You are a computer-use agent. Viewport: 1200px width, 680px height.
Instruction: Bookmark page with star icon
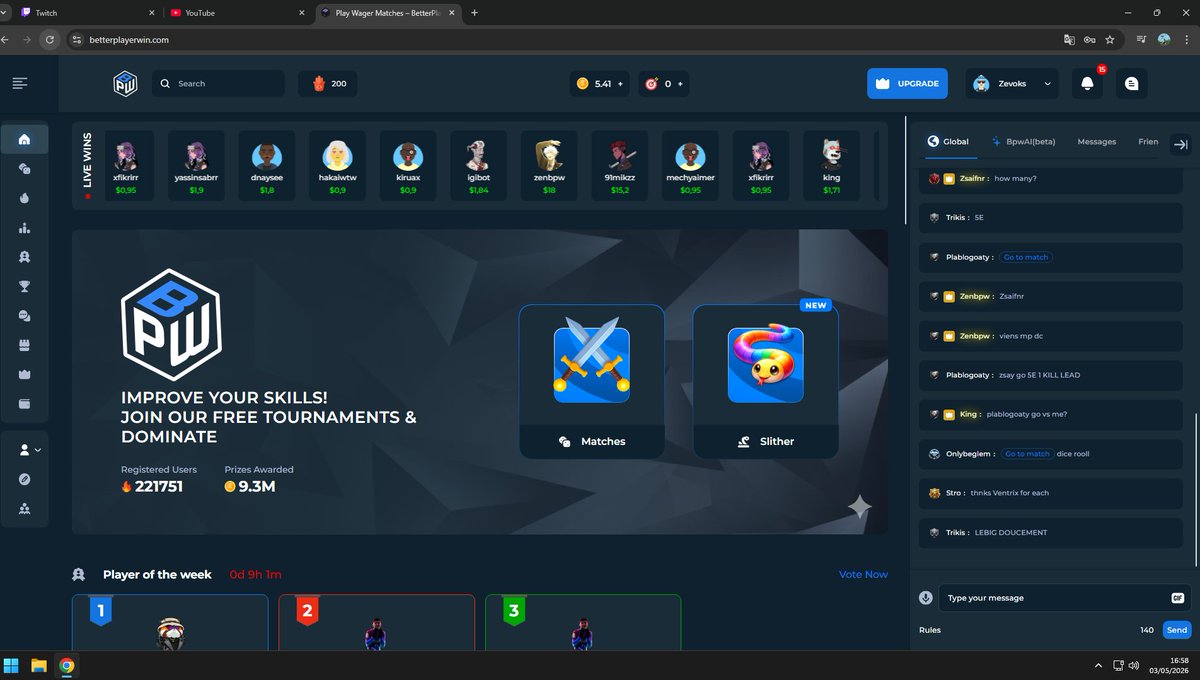click(x=1110, y=40)
